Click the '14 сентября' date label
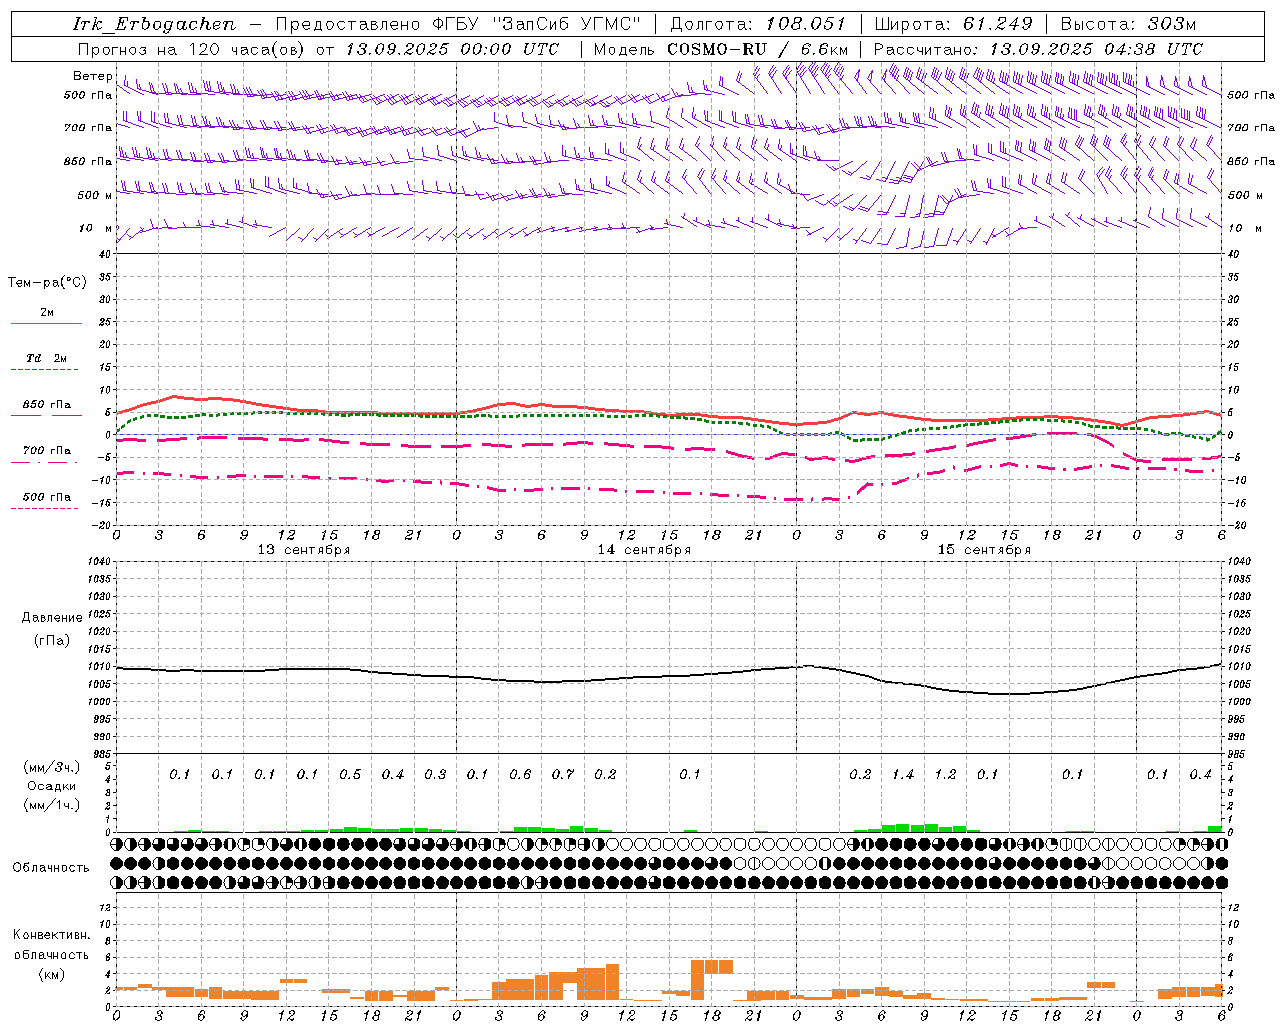This screenshot has height=1024, width=1280. tap(644, 550)
